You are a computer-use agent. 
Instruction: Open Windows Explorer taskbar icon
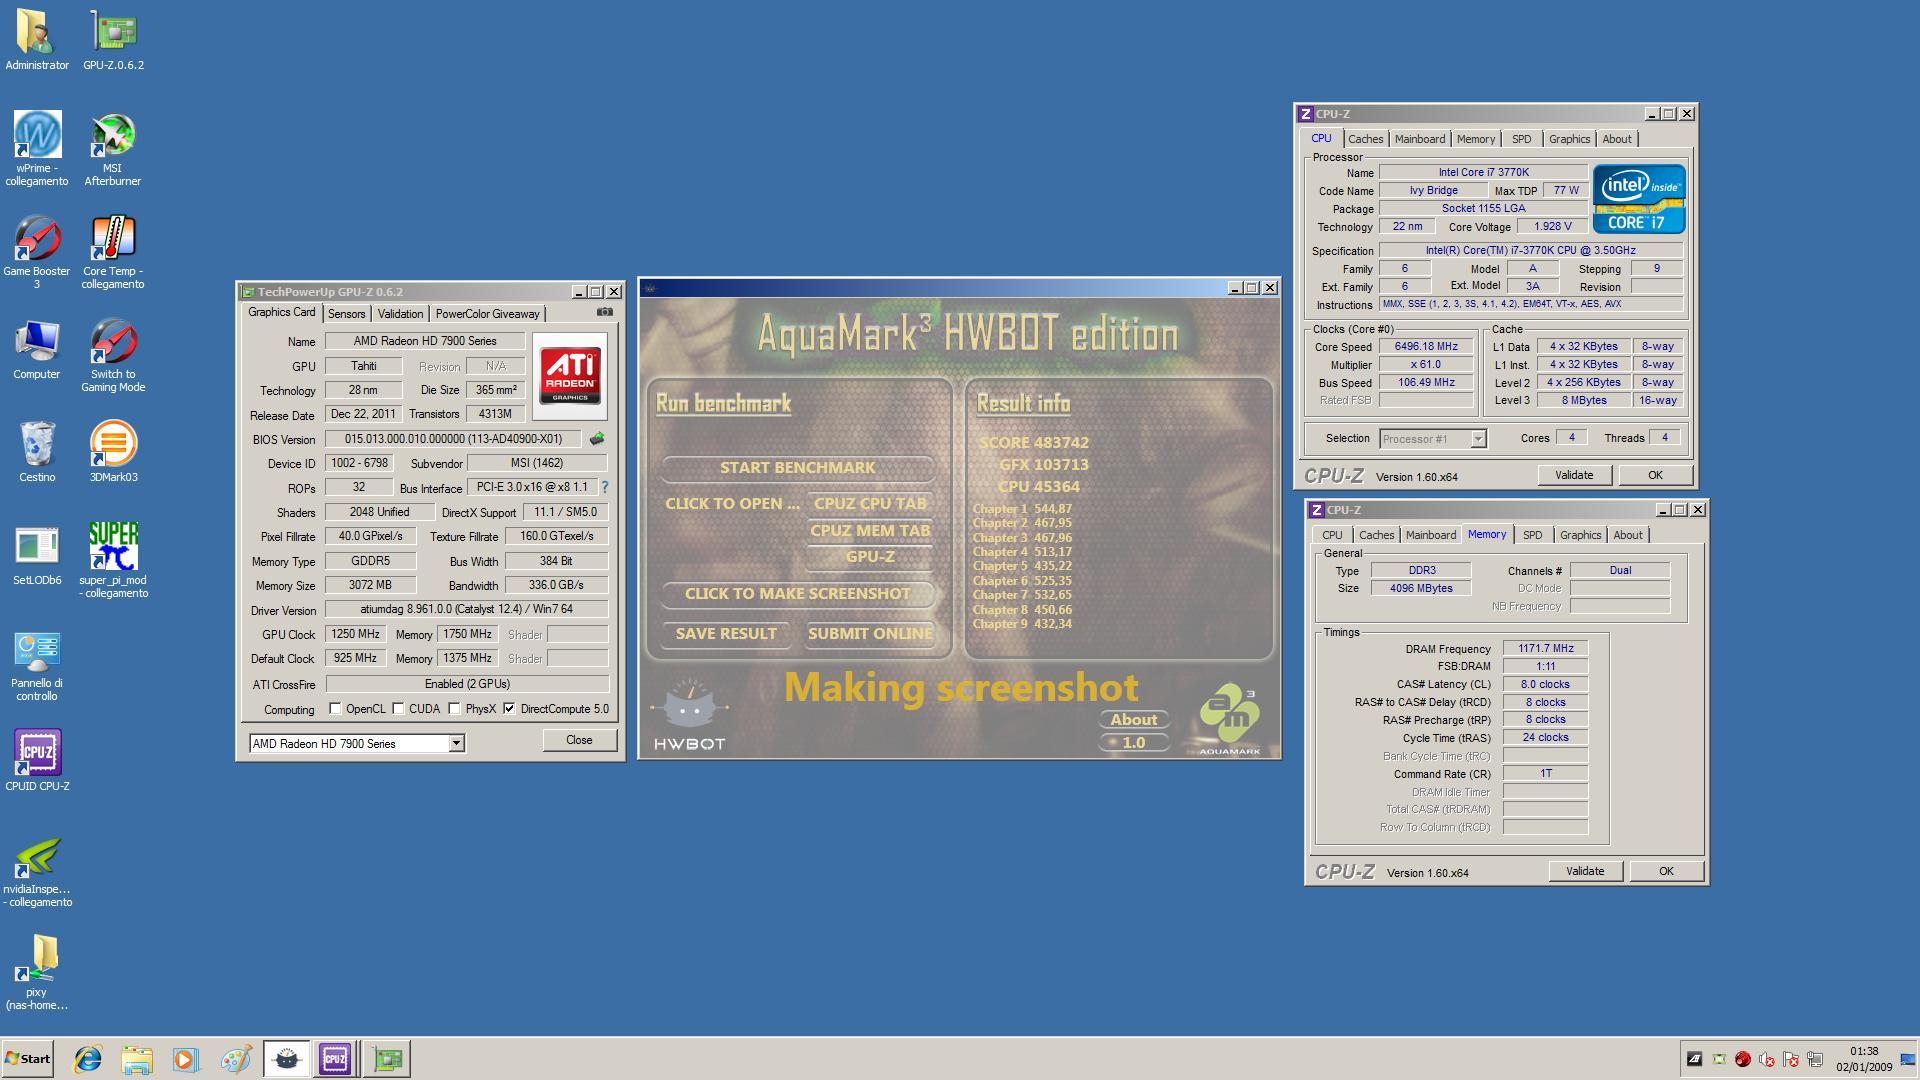(137, 1059)
